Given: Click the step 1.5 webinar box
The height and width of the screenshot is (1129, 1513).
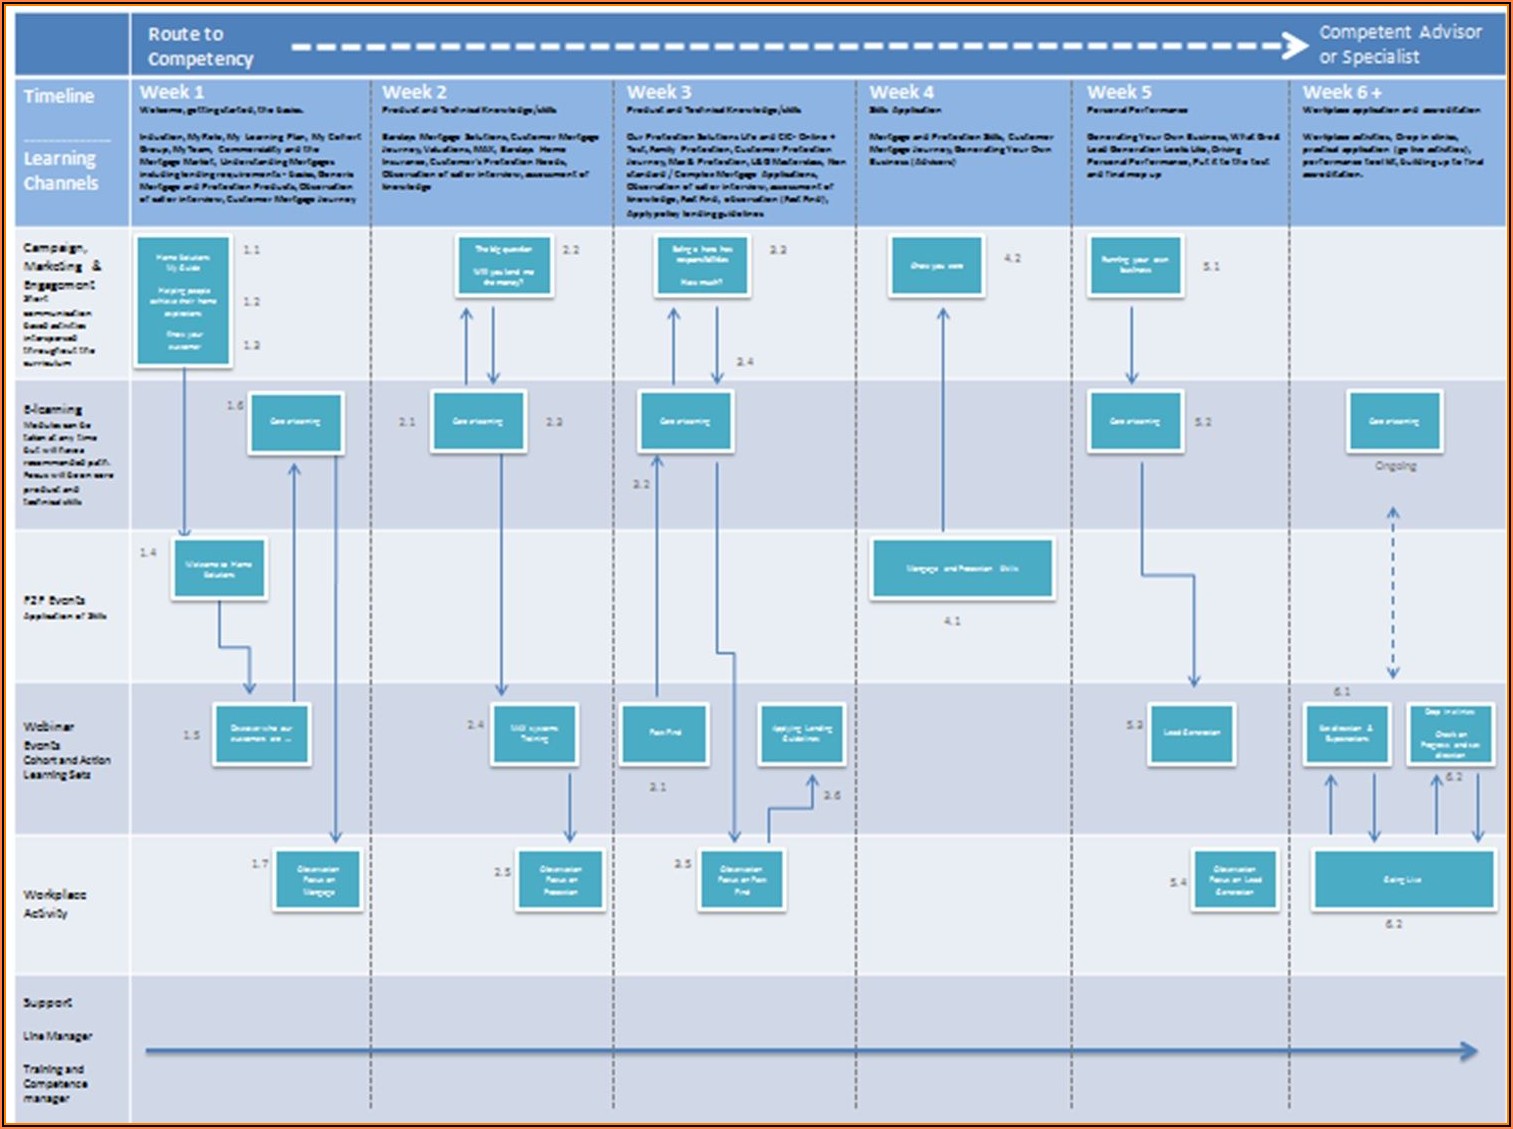Looking at the screenshot, I should pos(261,734).
